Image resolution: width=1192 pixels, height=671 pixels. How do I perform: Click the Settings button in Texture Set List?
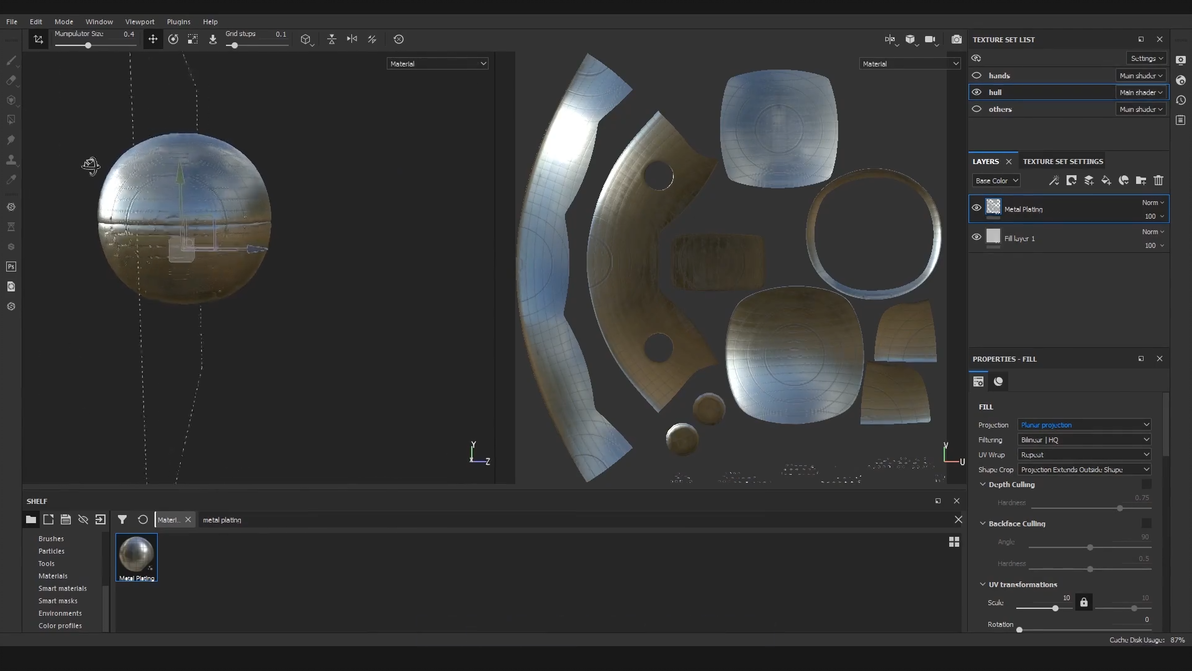pyautogui.click(x=1146, y=58)
